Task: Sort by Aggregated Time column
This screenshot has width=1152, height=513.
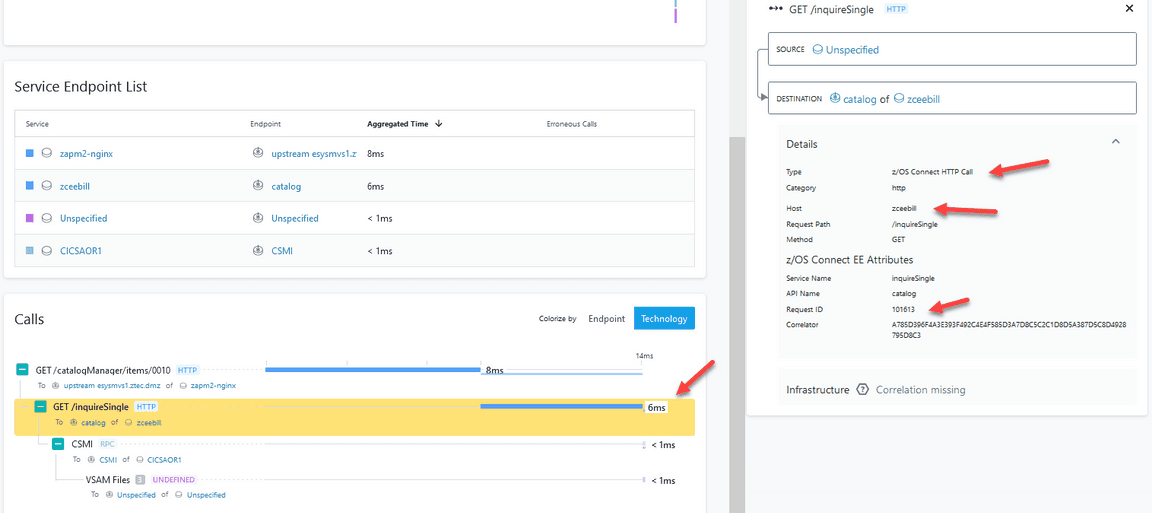Action: pyautogui.click(x=404, y=124)
